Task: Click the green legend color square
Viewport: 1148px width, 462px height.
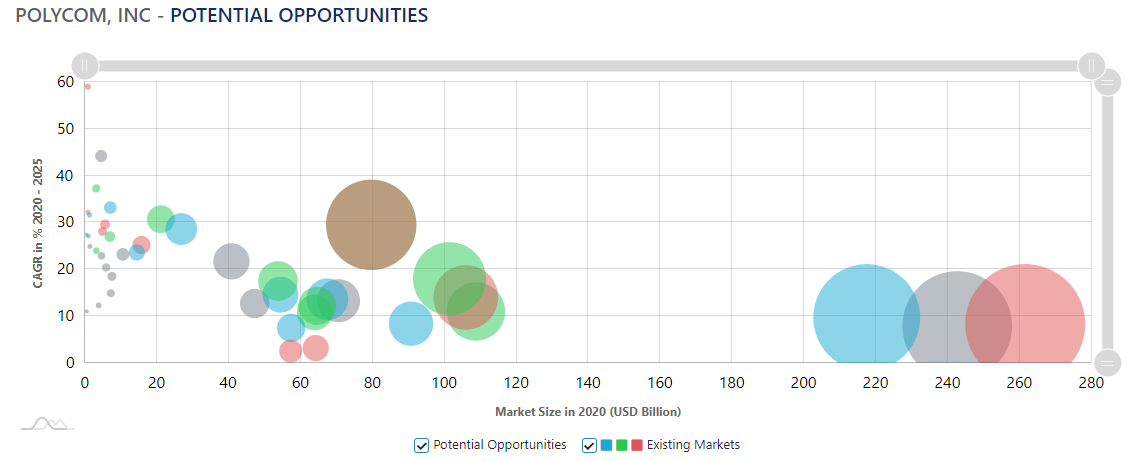Action: pyautogui.click(x=622, y=445)
